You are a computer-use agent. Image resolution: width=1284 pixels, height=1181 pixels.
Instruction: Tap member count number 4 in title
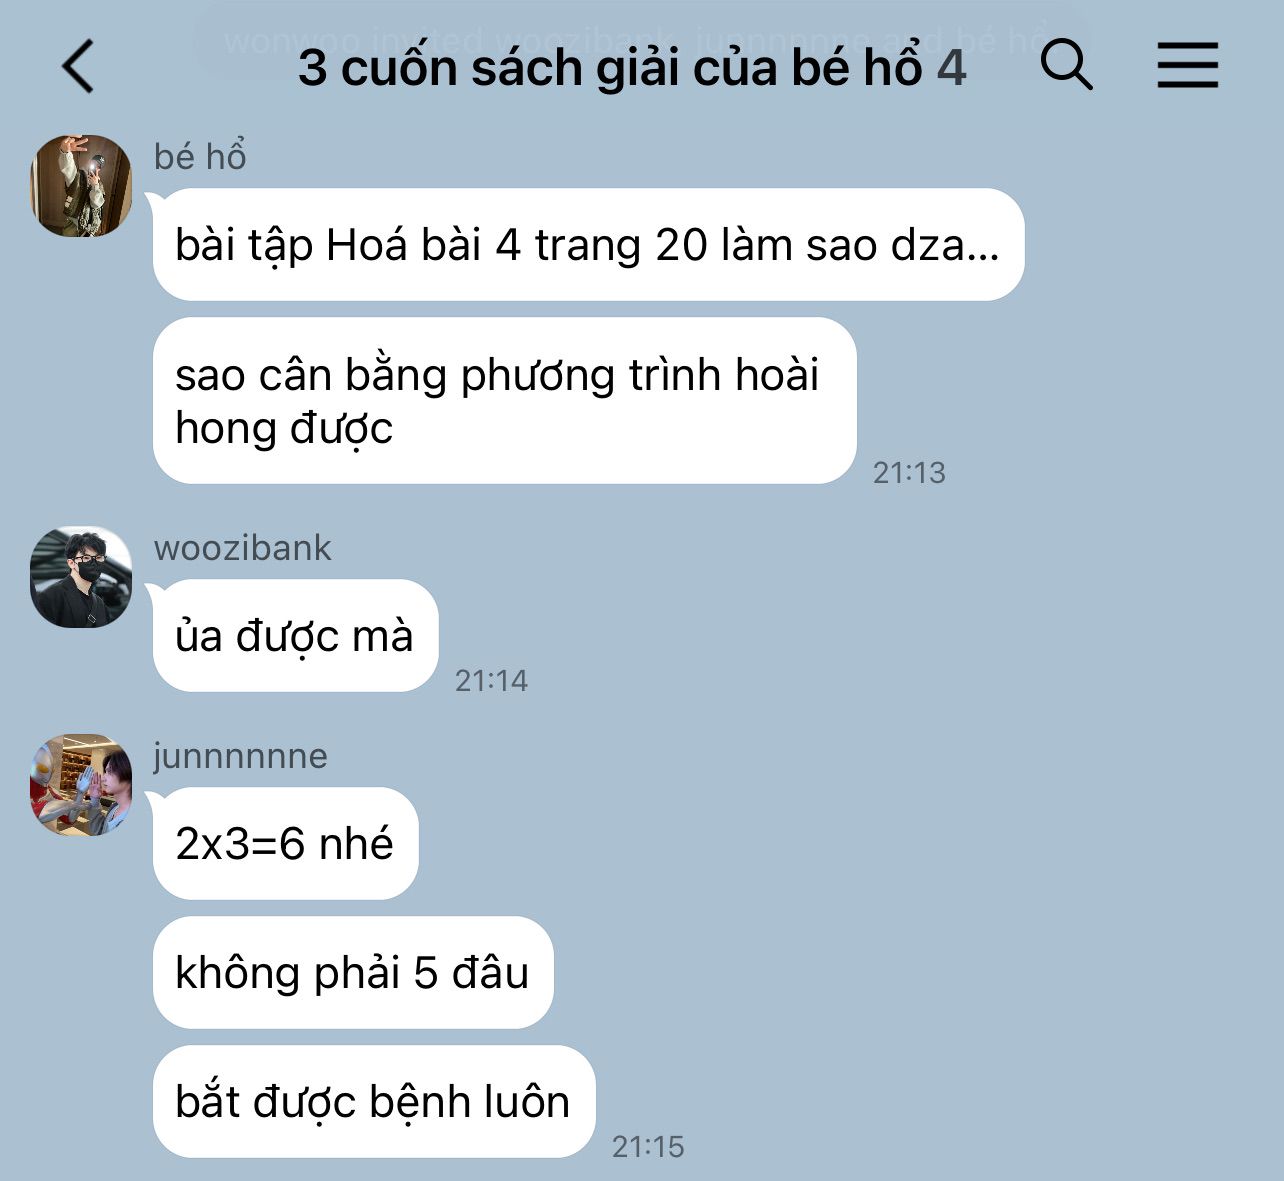tap(951, 68)
